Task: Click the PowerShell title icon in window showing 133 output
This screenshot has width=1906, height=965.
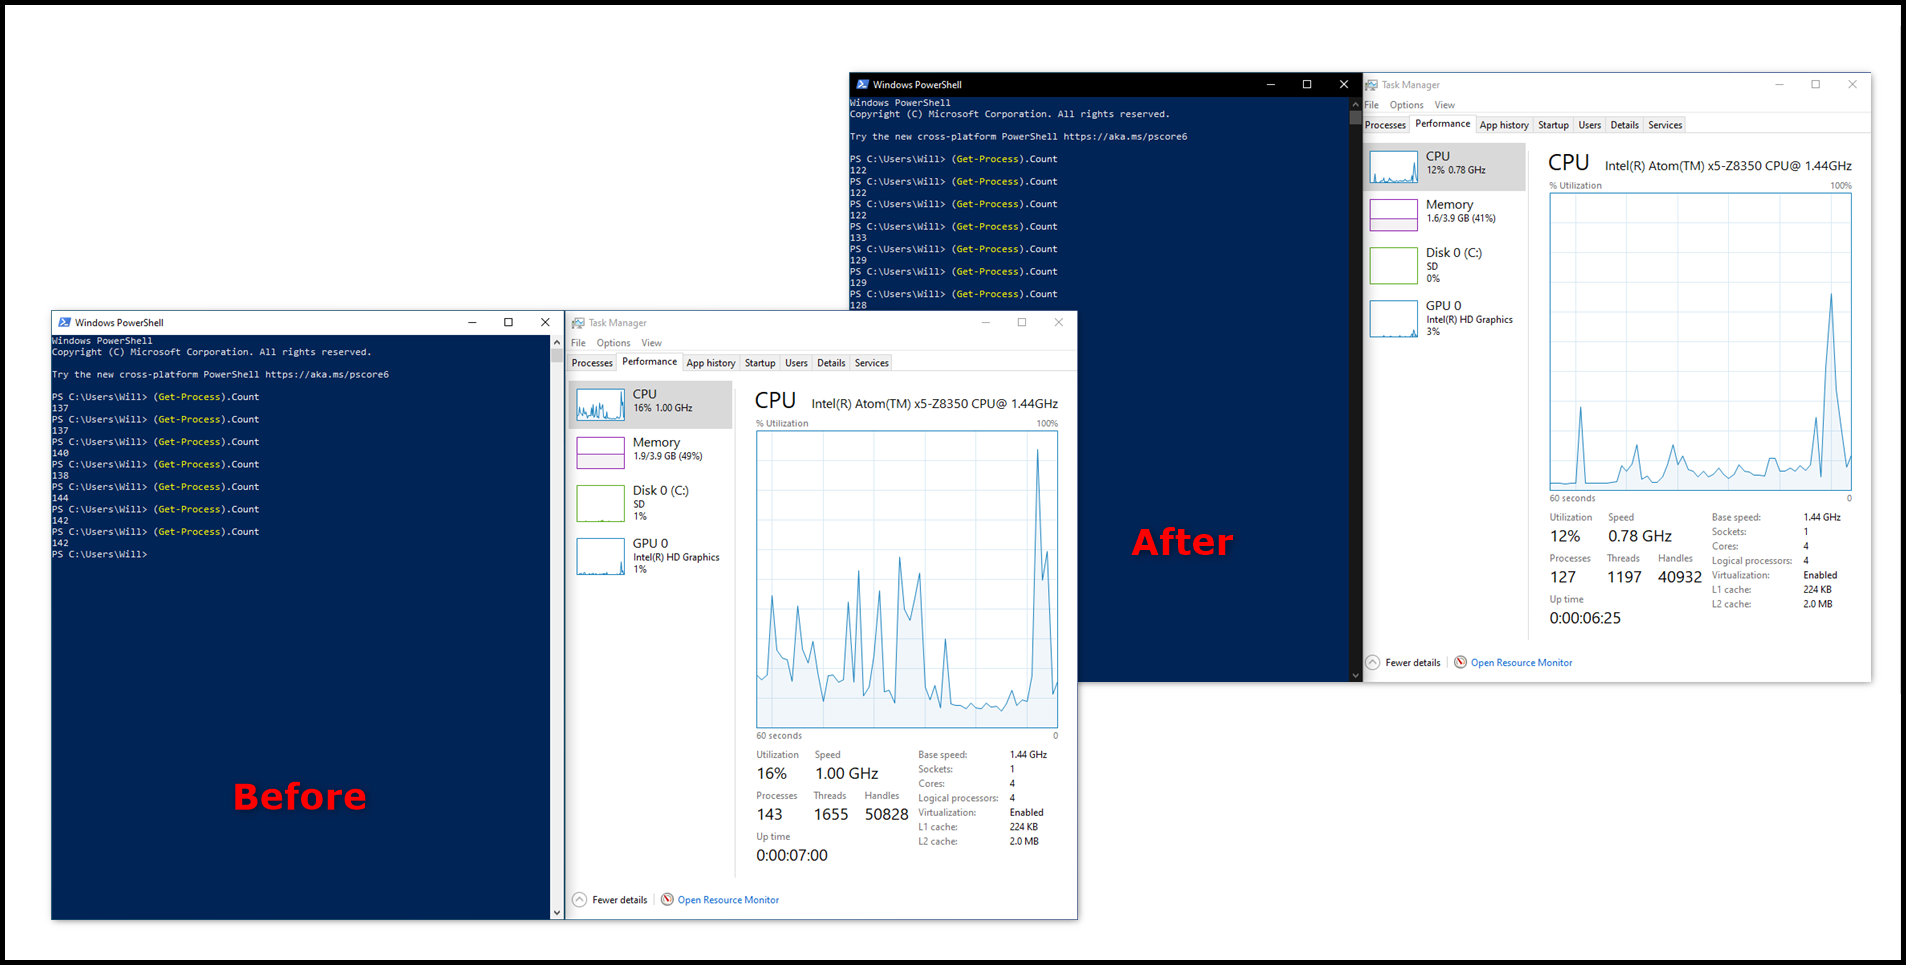Action: coord(862,84)
